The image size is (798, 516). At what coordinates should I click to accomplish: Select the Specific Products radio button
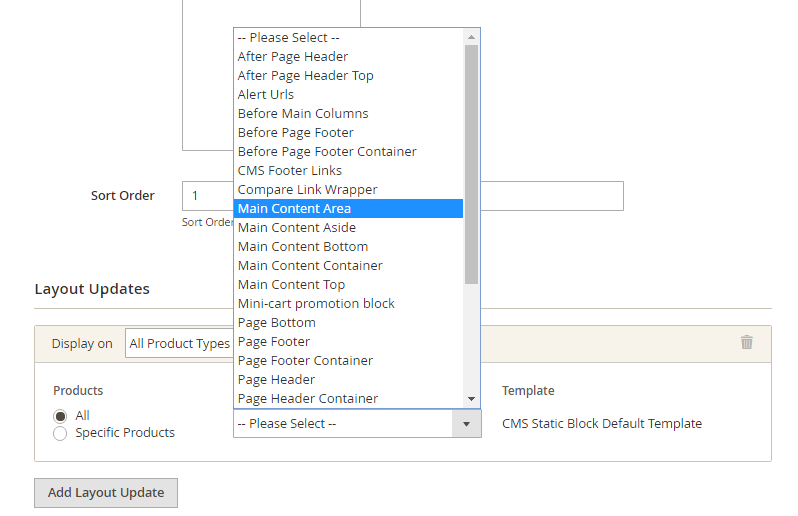[x=60, y=434]
